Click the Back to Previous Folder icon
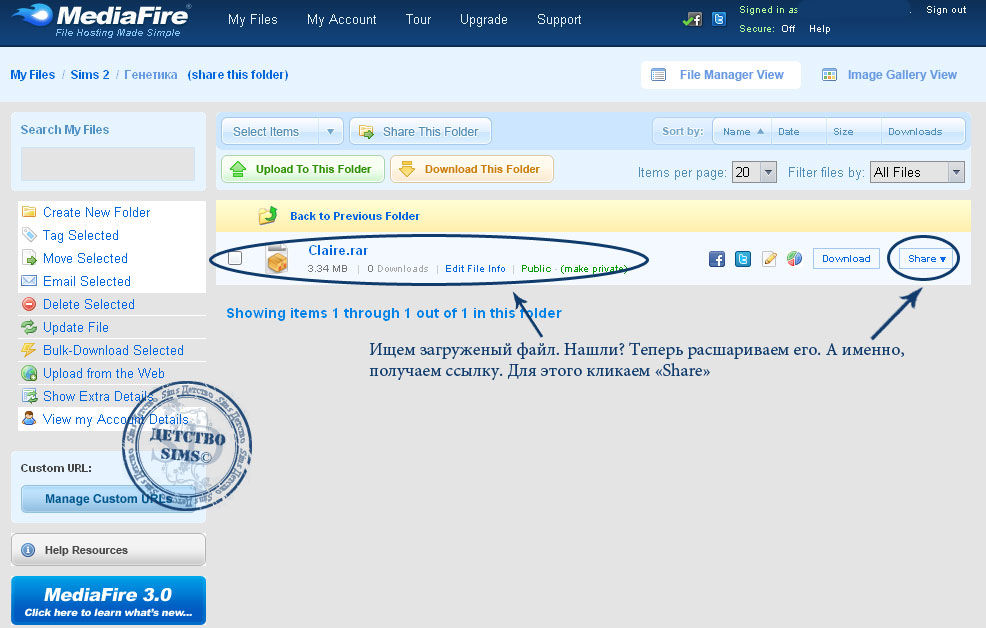The image size is (986, 628). (268, 216)
